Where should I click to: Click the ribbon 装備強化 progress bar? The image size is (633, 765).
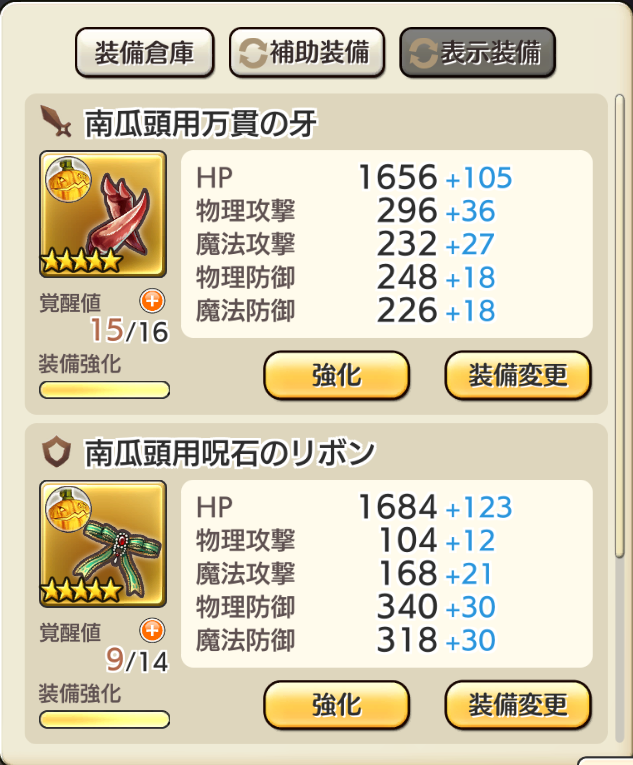point(104,720)
